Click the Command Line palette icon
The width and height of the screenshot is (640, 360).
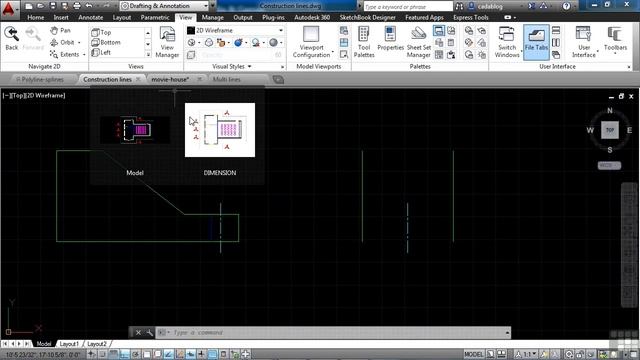click(439, 31)
